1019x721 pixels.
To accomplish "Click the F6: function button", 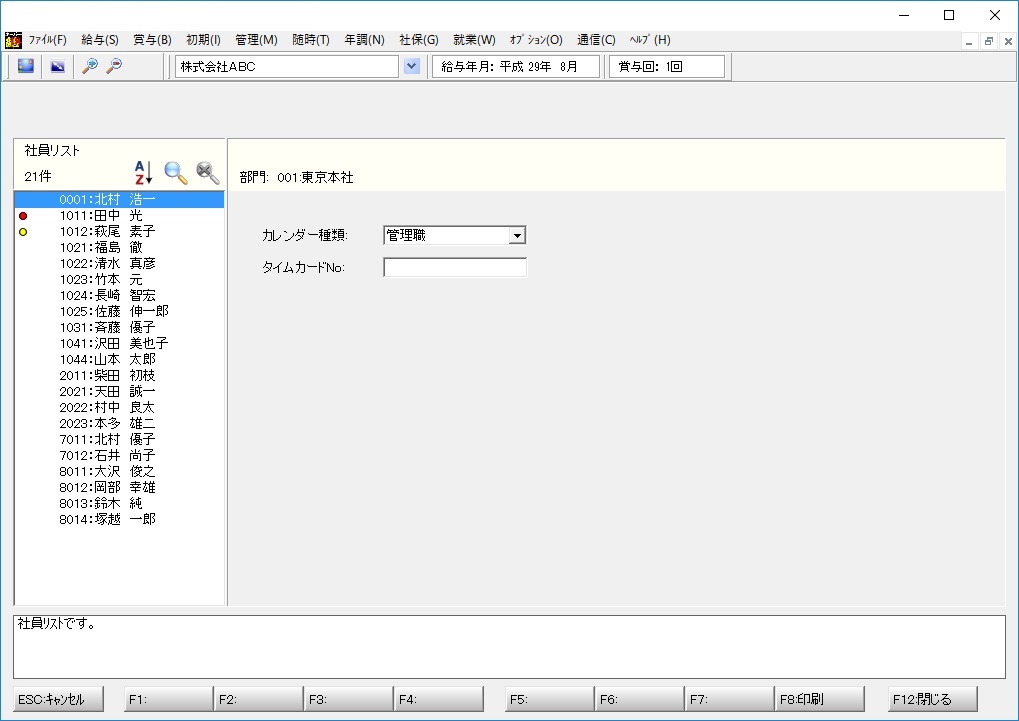I will [x=639, y=700].
